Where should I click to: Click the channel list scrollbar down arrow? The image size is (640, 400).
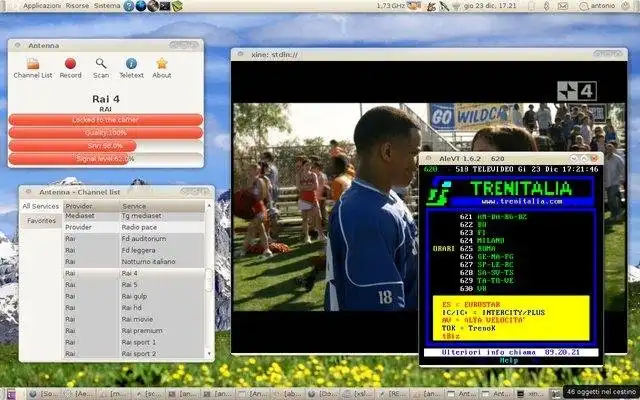[x=209, y=354]
